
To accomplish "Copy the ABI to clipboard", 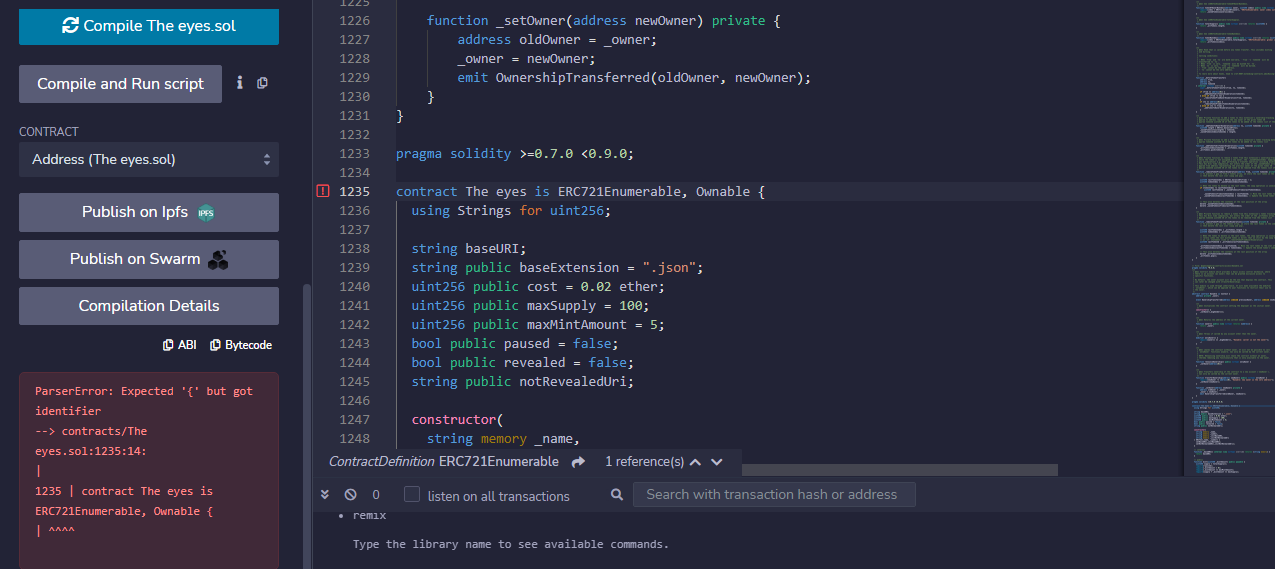I will (x=180, y=345).
